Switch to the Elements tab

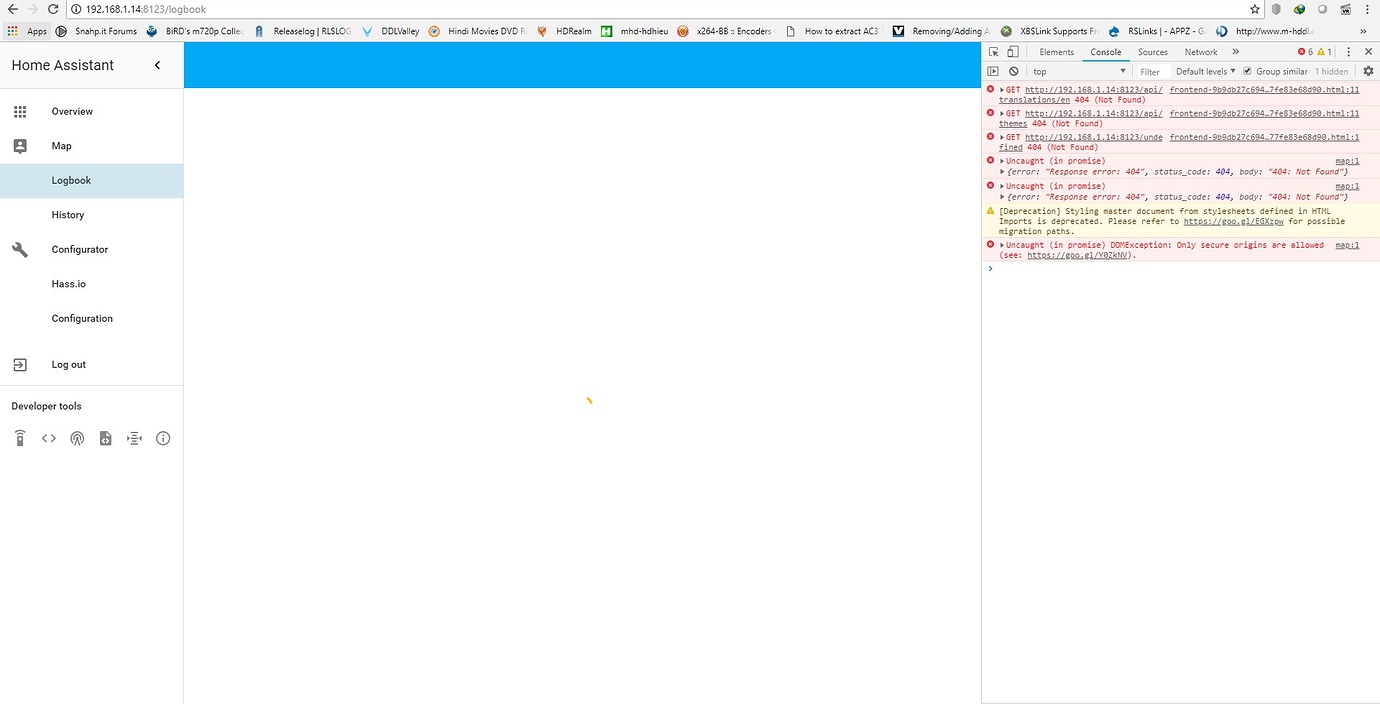pos(1056,51)
